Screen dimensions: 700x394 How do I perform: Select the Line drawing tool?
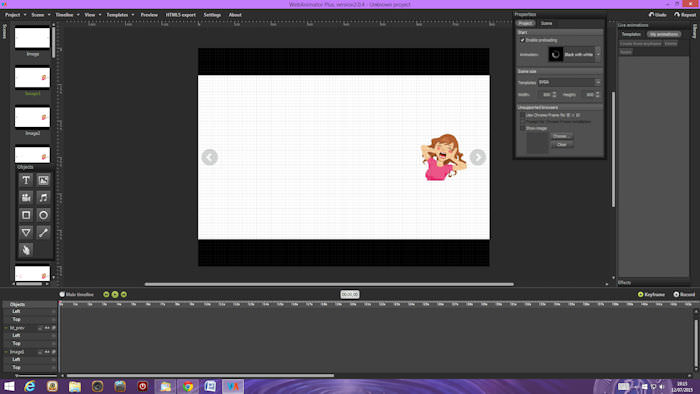[x=43, y=232]
